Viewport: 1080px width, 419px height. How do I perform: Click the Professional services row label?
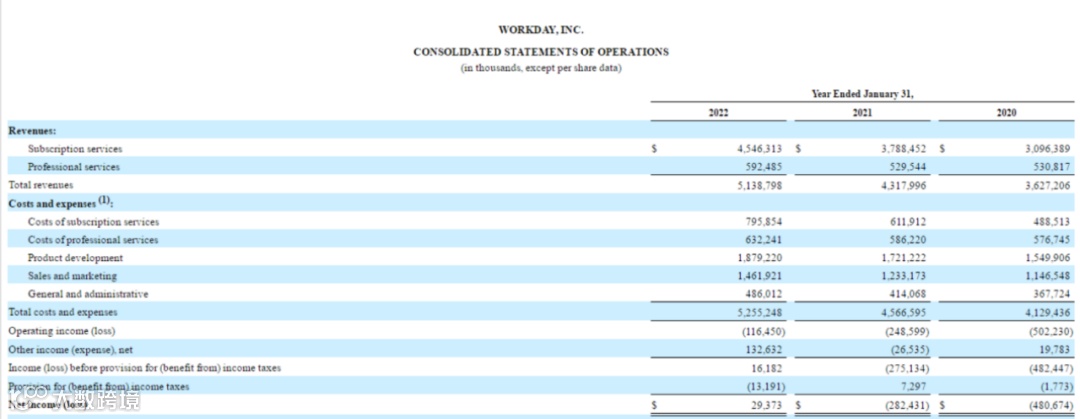[74, 167]
